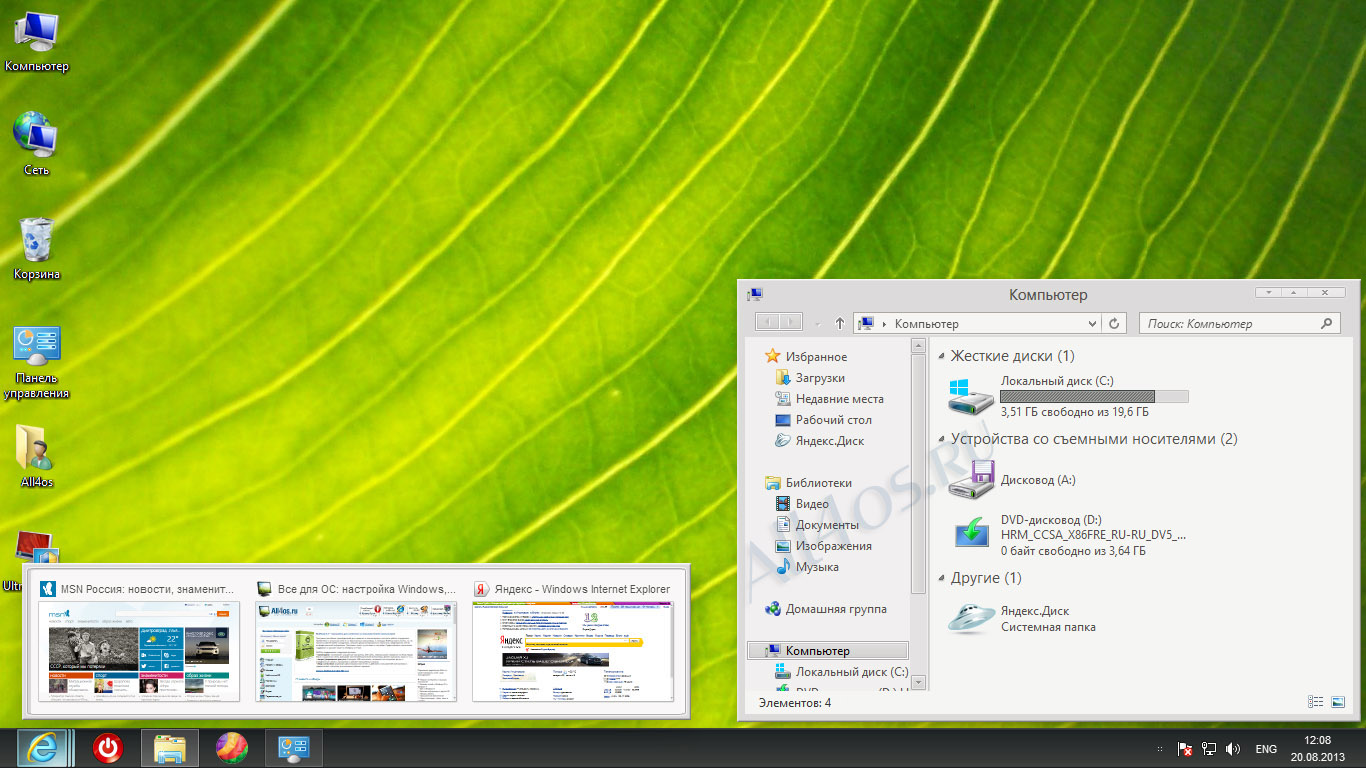1366x768 pixels.
Task: Open Панель управления desktop icon
Action: (x=36, y=360)
